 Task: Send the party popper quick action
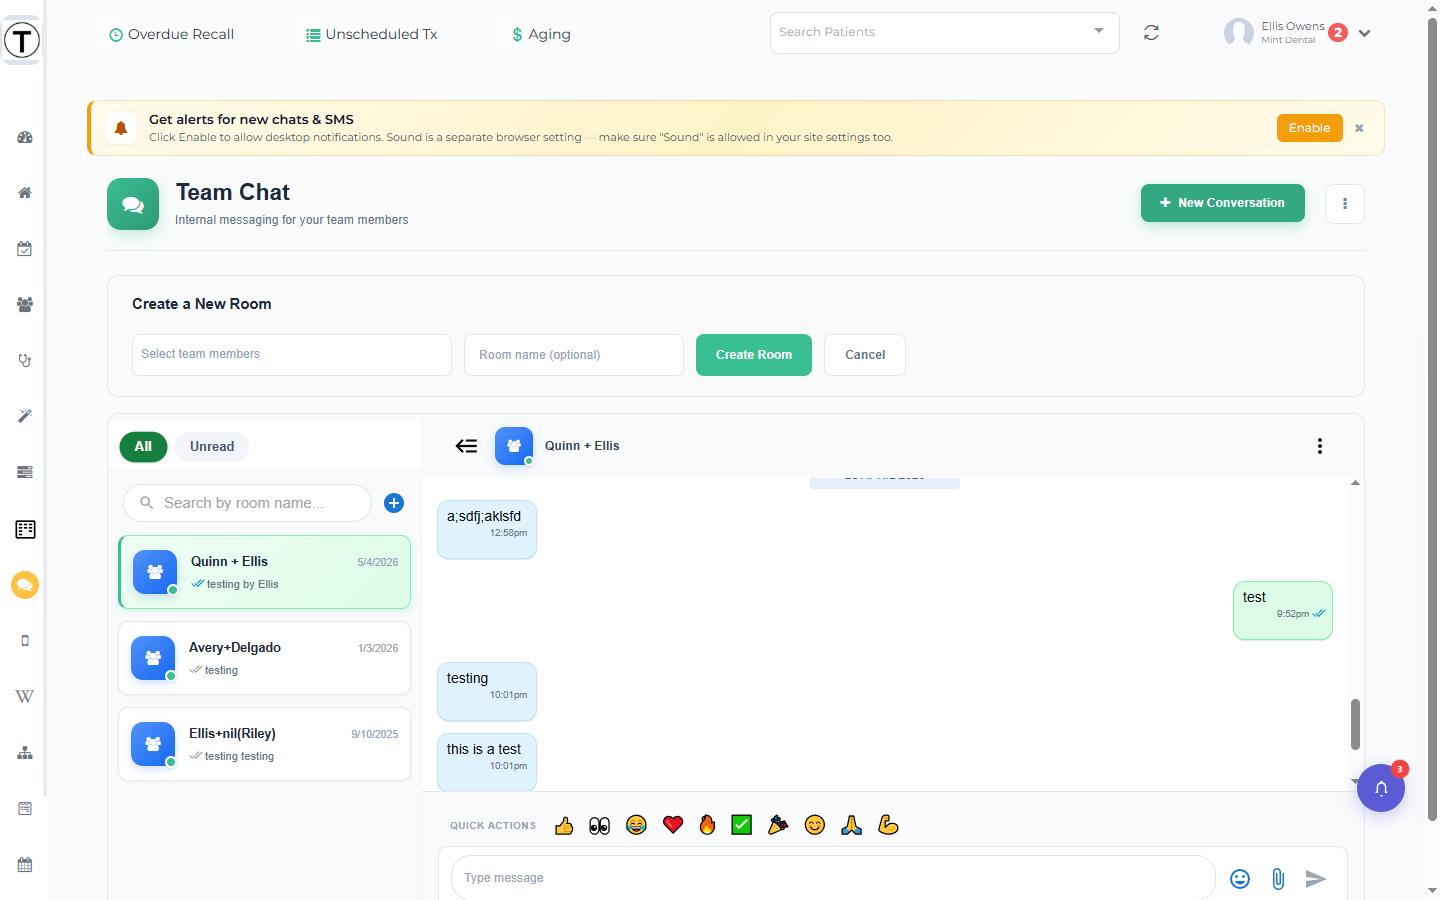(x=778, y=825)
